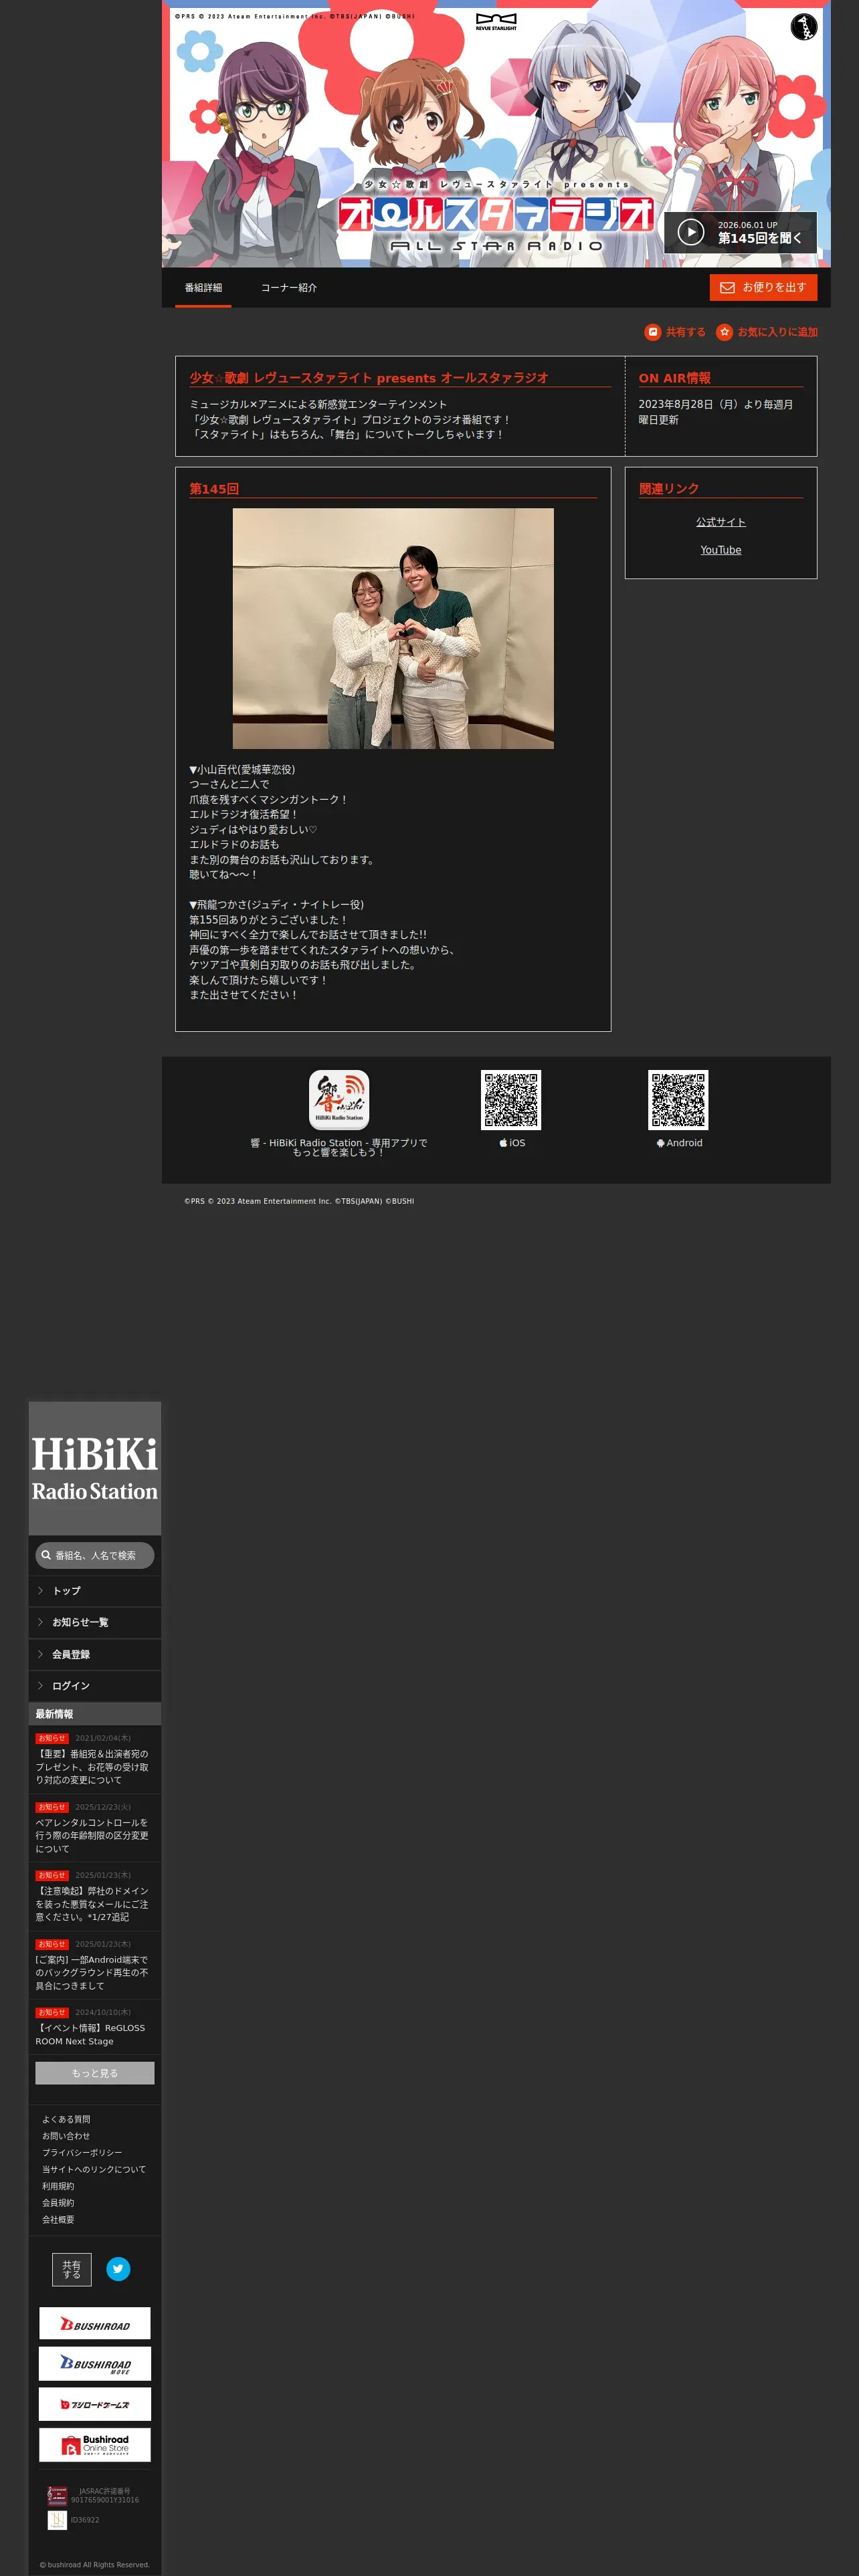Open 当サイトへのリンクについて footer link

click(94, 2169)
